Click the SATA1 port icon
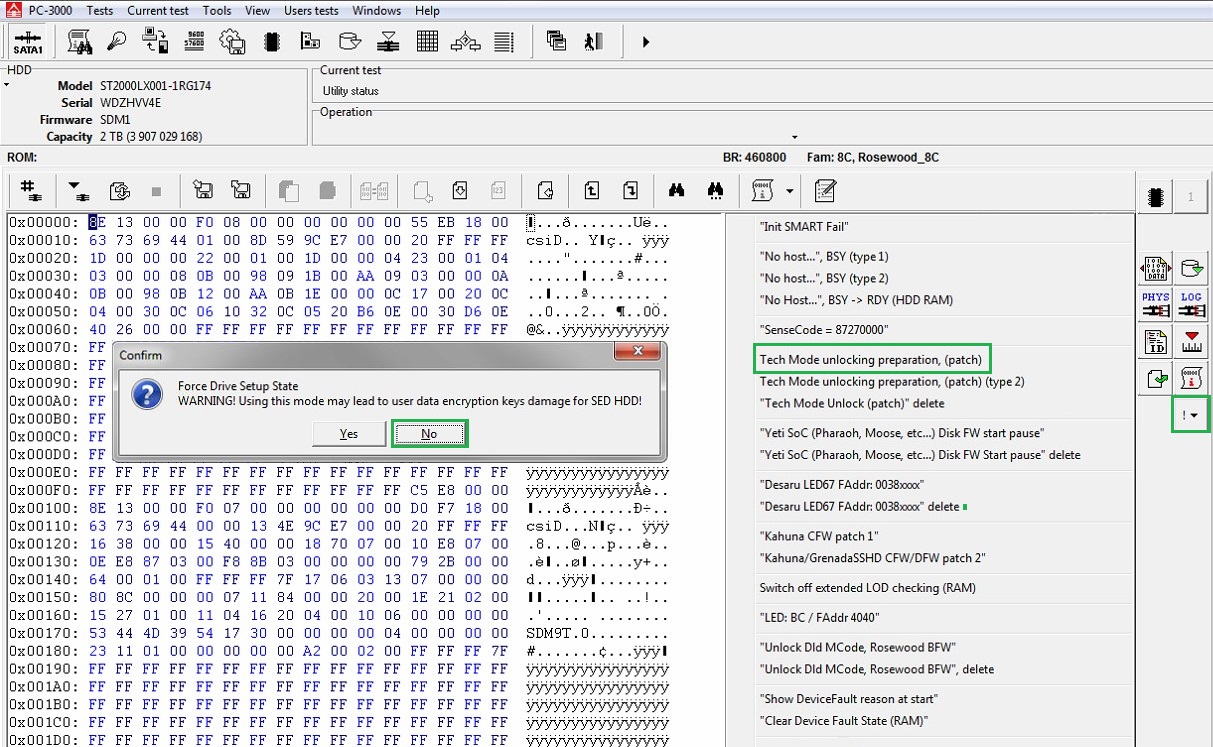Image resolution: width=1213 pixels, height=747 pixels. (x=28, y=42)
